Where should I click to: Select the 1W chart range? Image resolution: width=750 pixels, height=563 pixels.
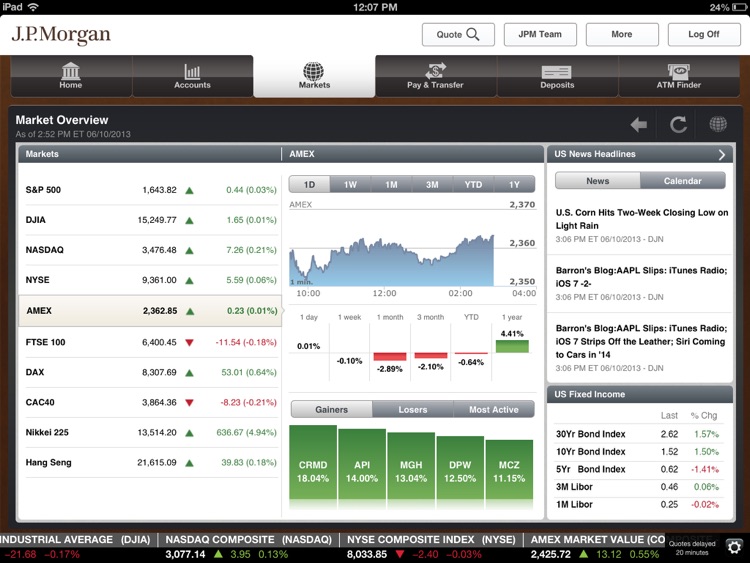click(350, 185)
